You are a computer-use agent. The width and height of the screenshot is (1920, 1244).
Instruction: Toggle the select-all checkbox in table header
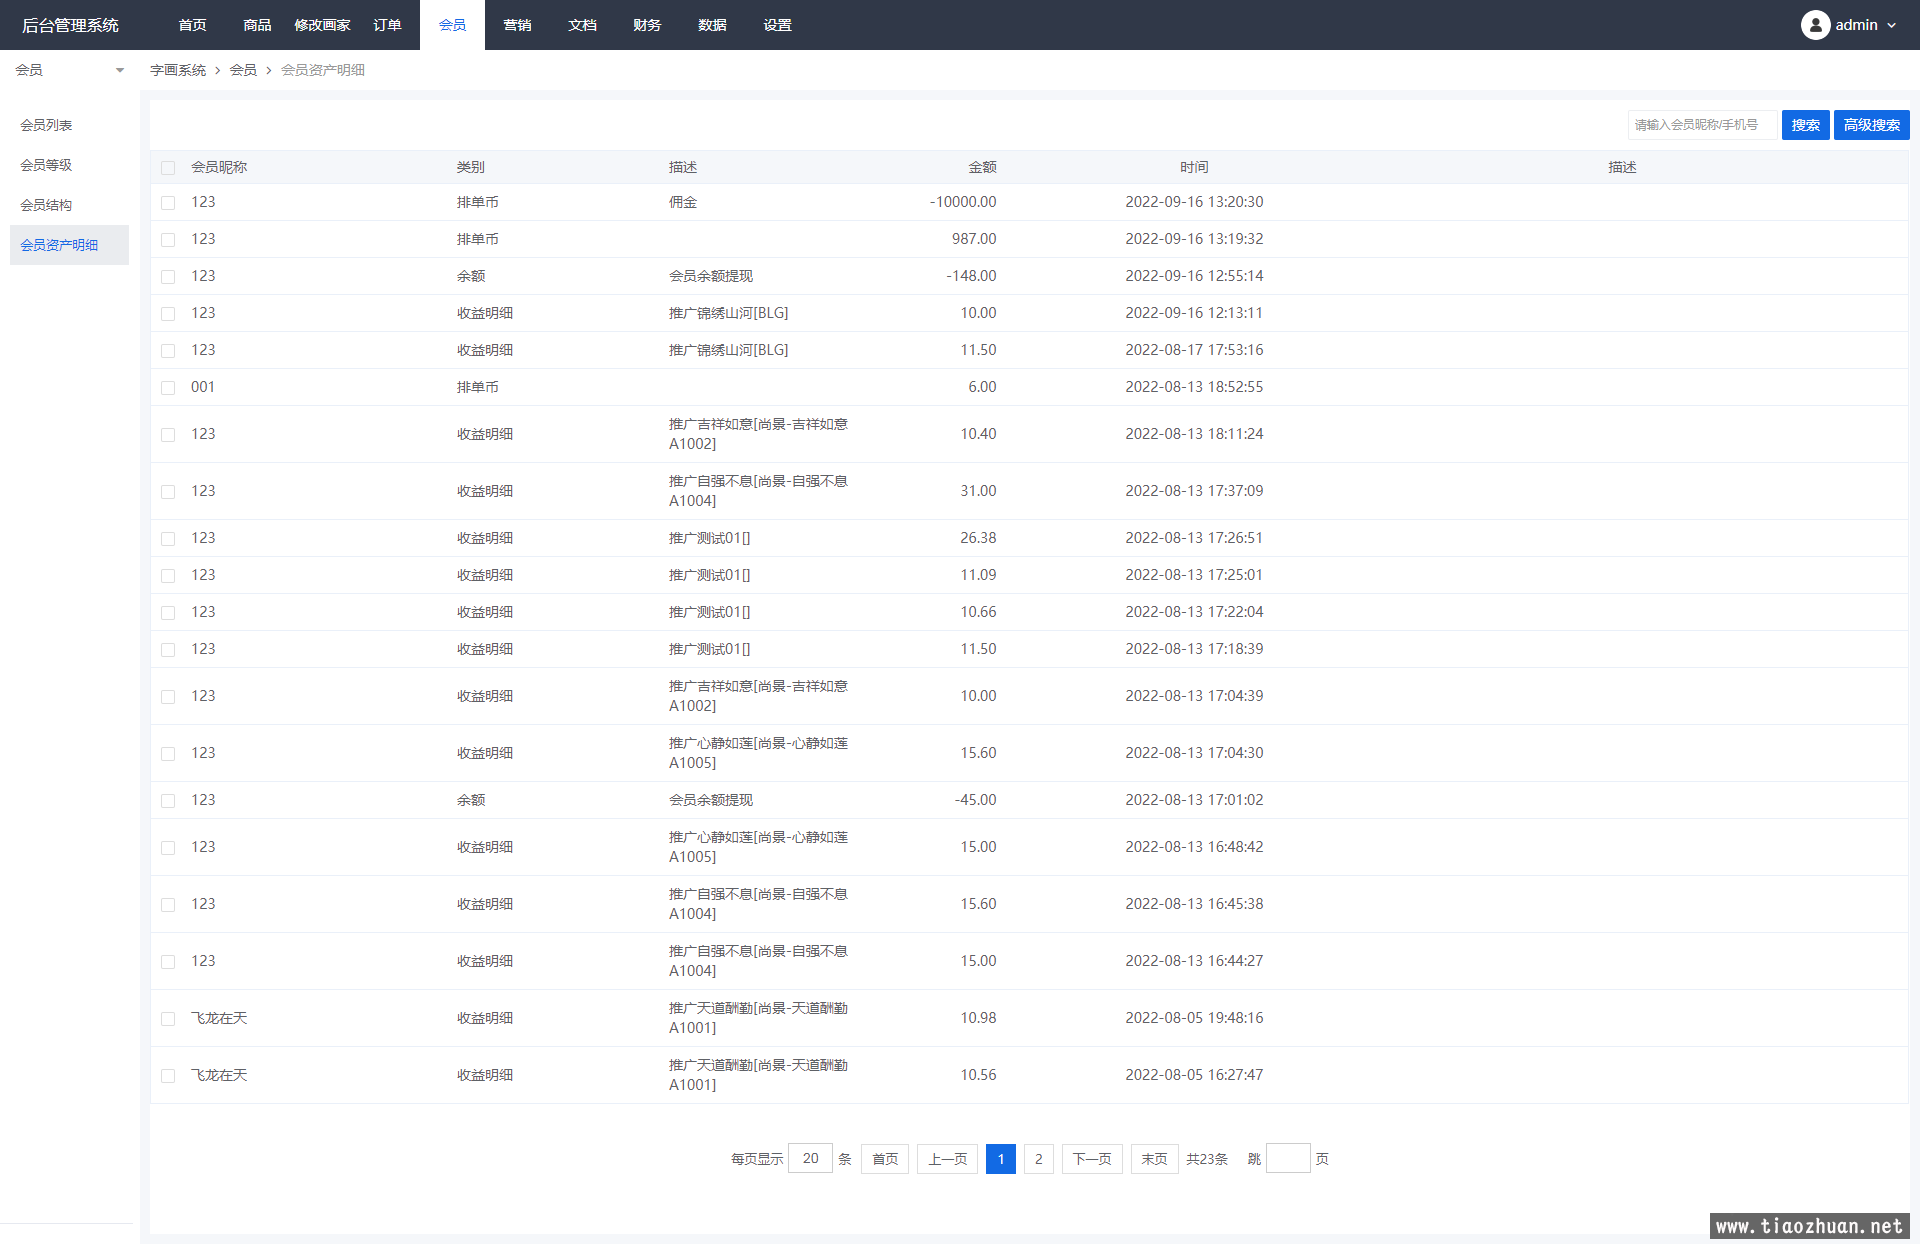168,168
